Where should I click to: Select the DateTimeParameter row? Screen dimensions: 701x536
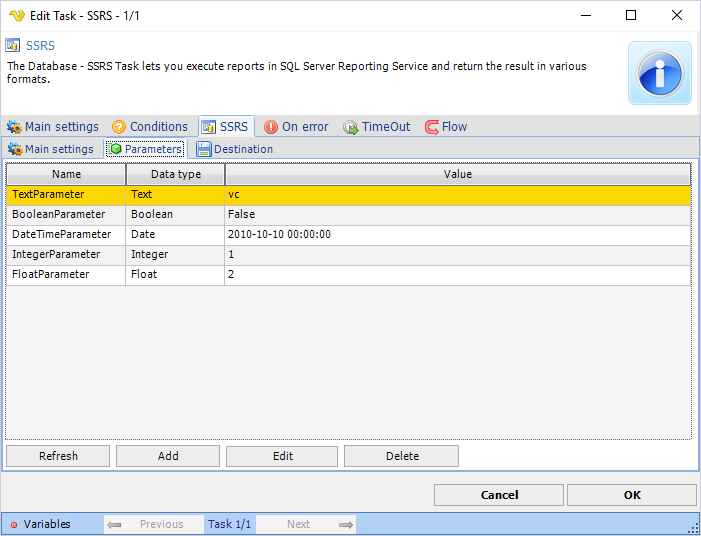click(349, 235)
